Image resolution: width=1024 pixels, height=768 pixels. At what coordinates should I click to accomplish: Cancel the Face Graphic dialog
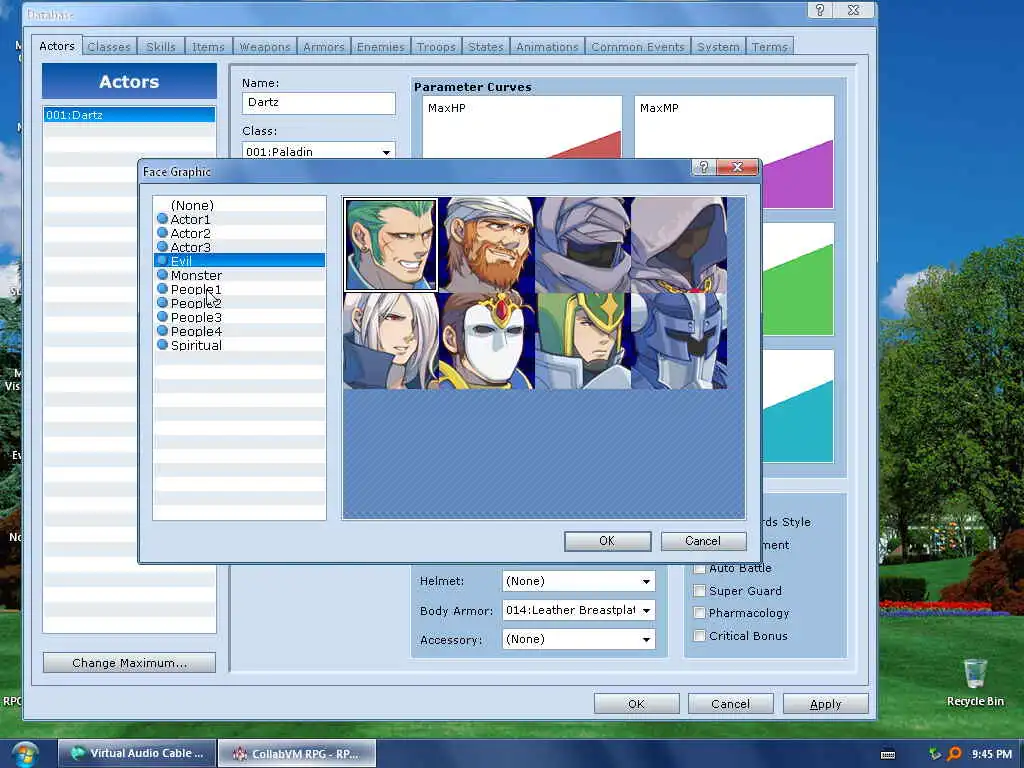[703, 541]
